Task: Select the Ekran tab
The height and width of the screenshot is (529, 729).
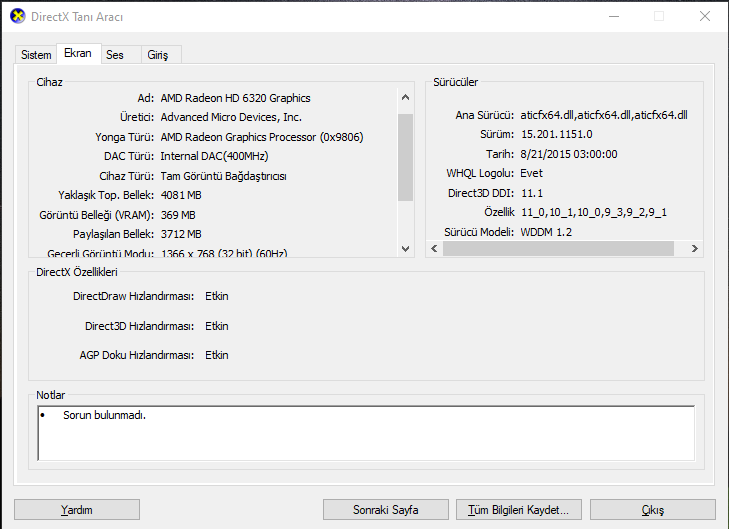Action: (x=77, y=54)
